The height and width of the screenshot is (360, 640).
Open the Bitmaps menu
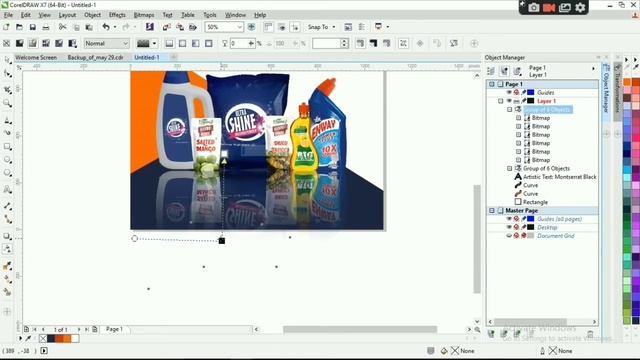[x=144, y=15]
